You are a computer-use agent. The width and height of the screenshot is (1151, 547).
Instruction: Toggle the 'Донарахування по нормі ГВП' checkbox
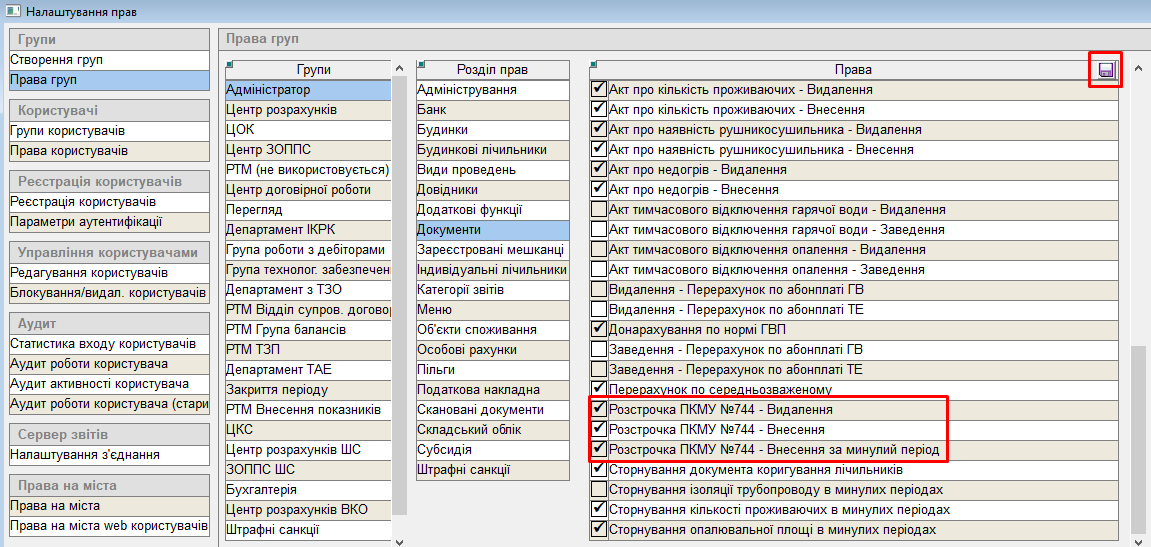click(x=599, y=329)
